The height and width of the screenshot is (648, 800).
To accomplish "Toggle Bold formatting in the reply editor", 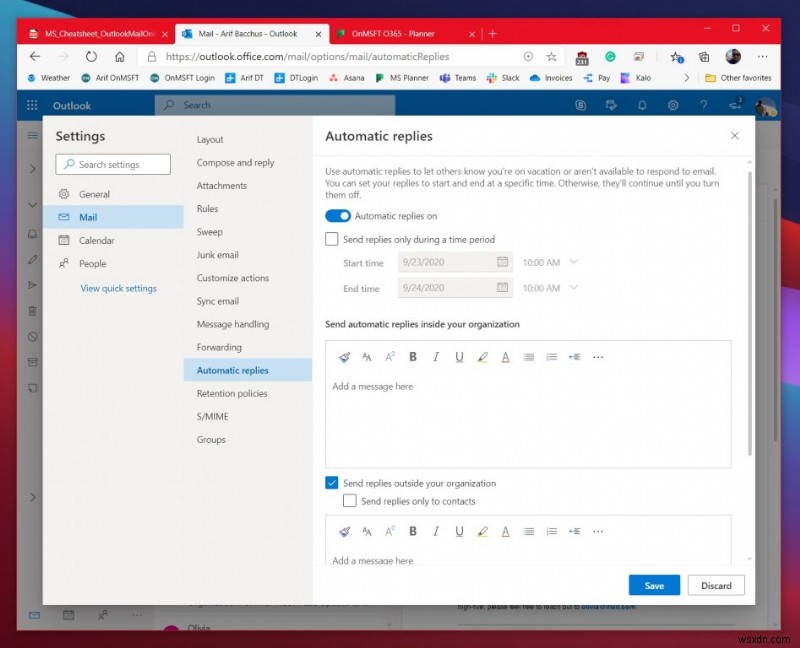I will point(413,357).
